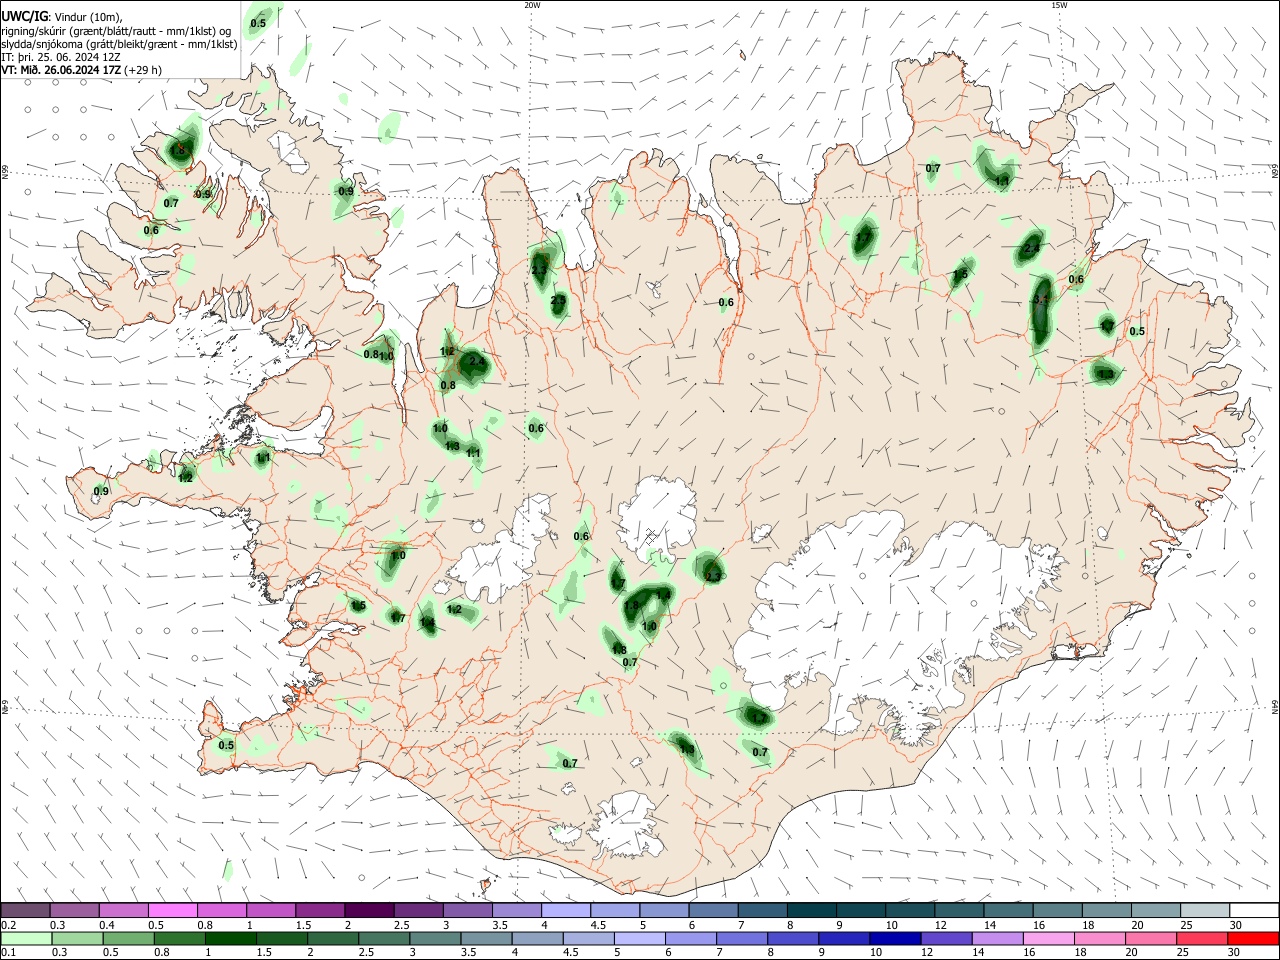Image resolution: width=1280 pixels, height=960 pixels.
Task: Click the '0.1' label in the rain legend
Action: pos(8,952)
